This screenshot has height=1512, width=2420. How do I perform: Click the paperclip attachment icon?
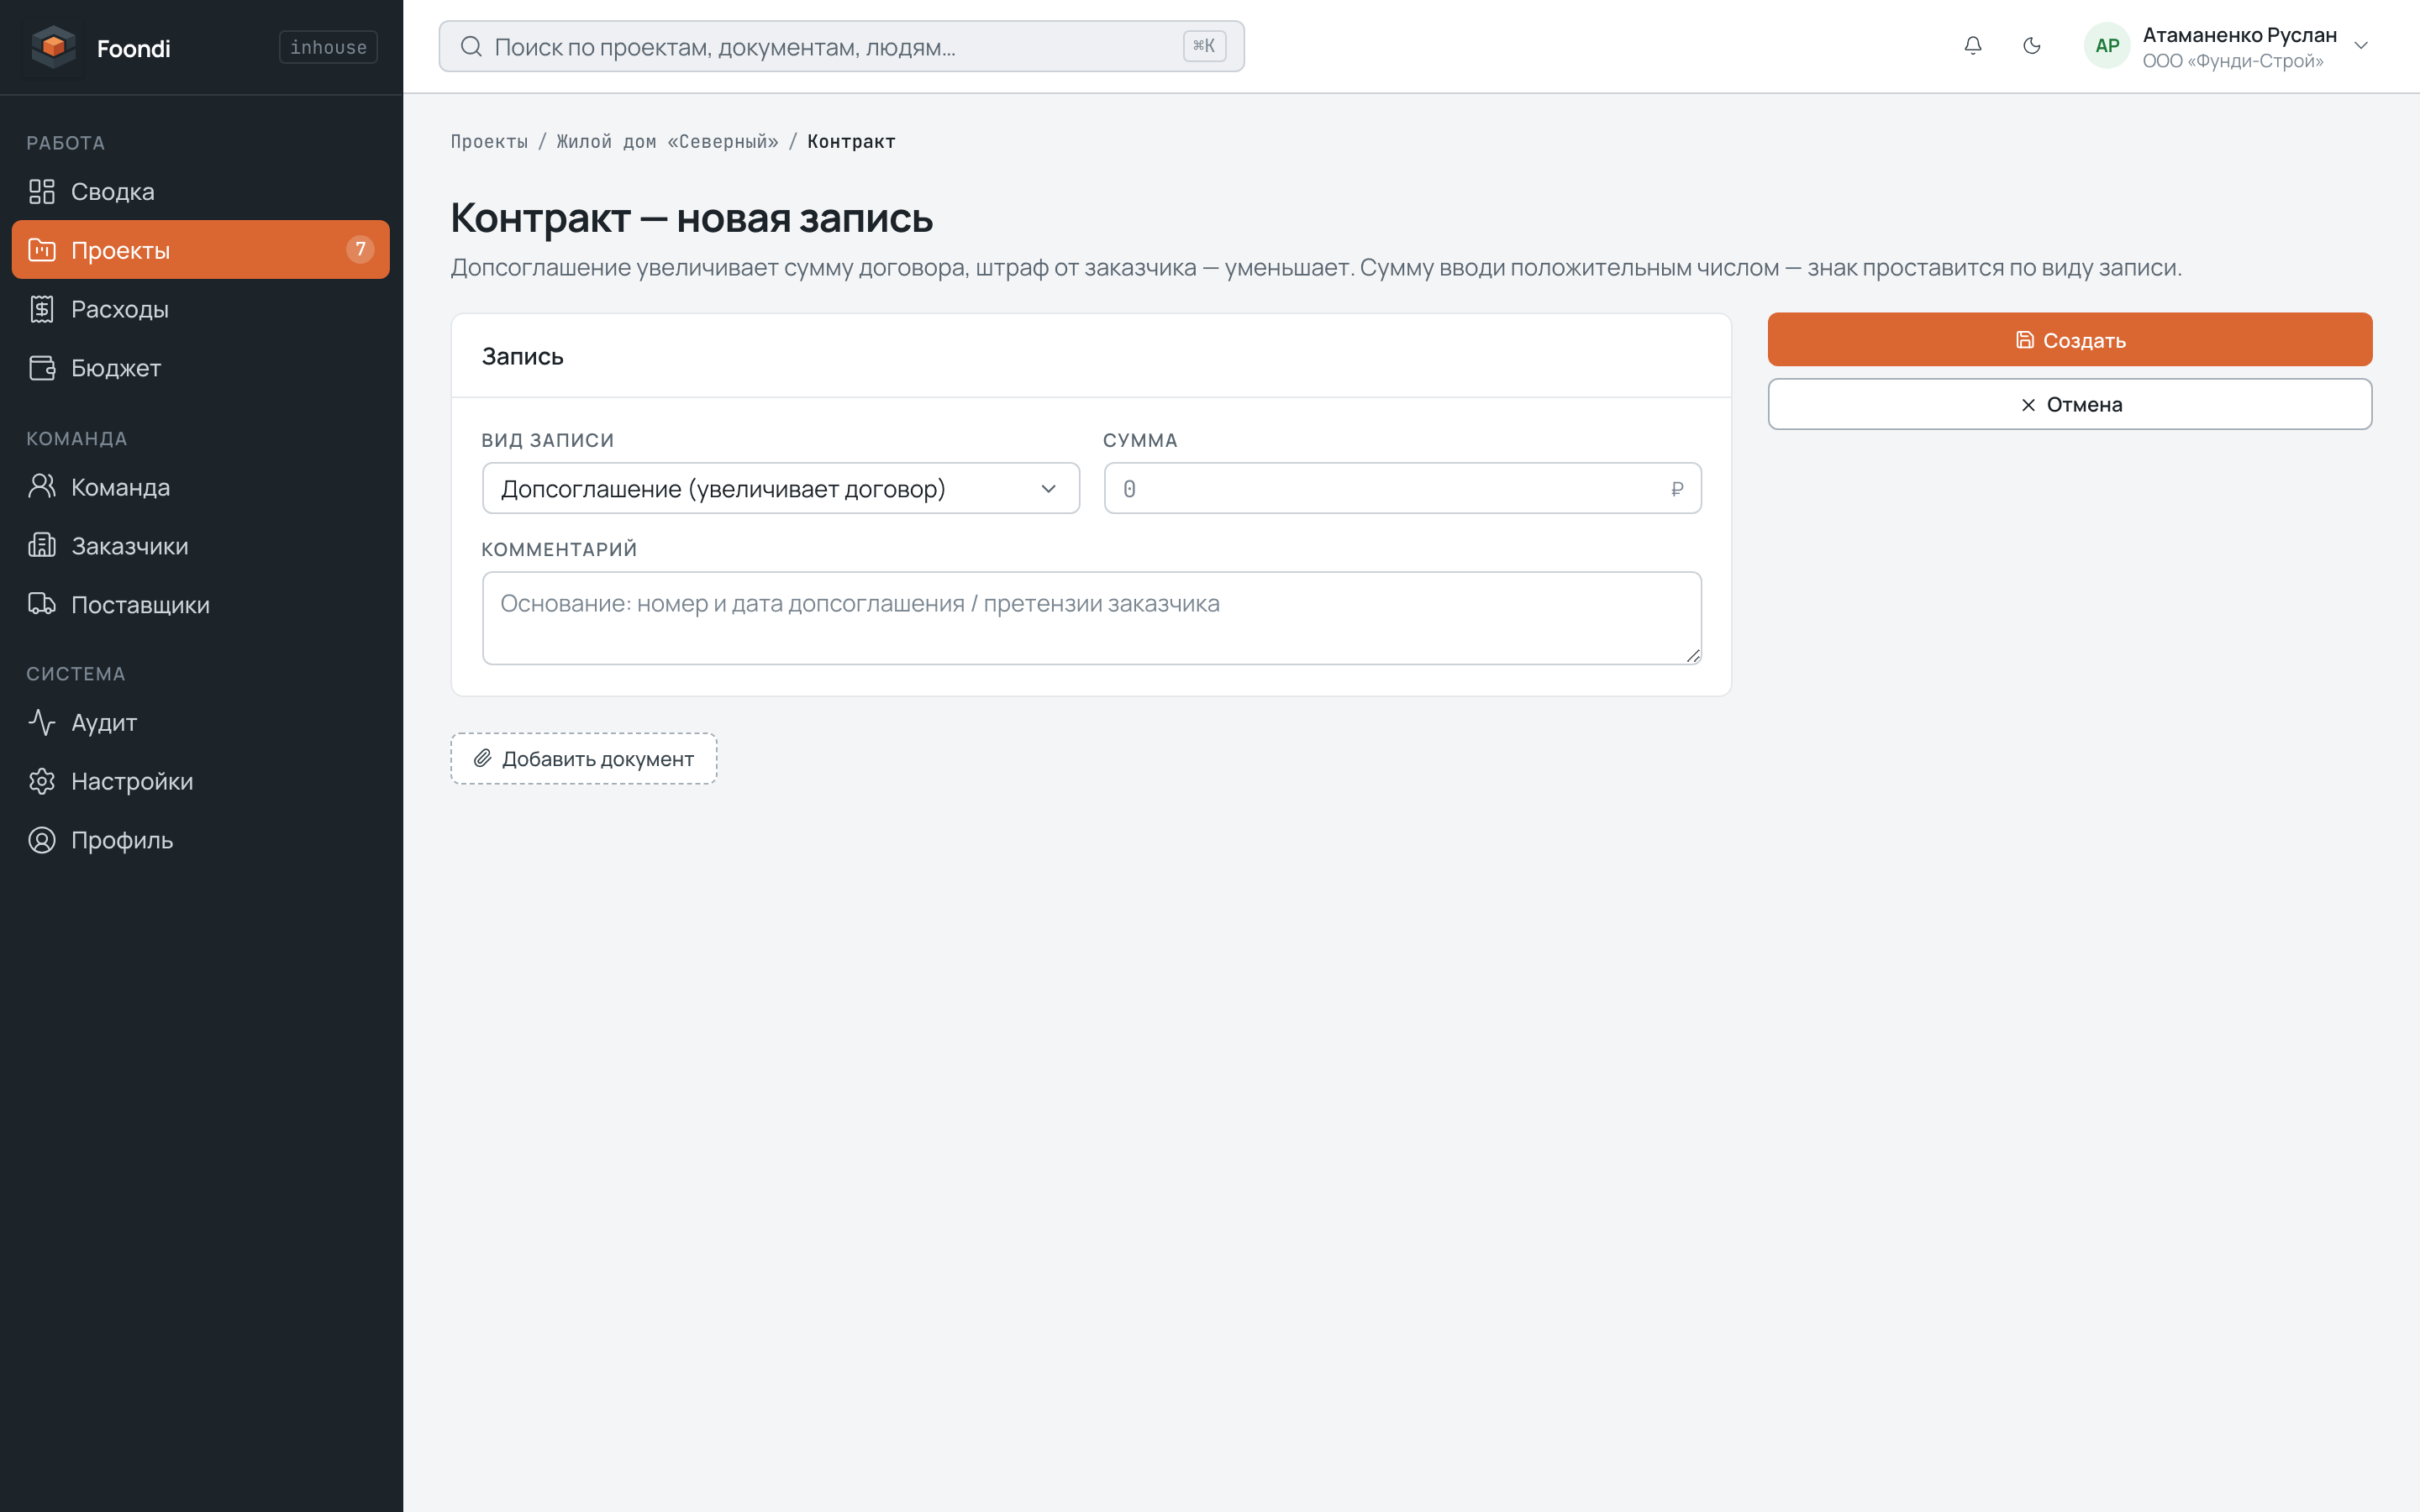pyautogui.click(x=482, y=758)
